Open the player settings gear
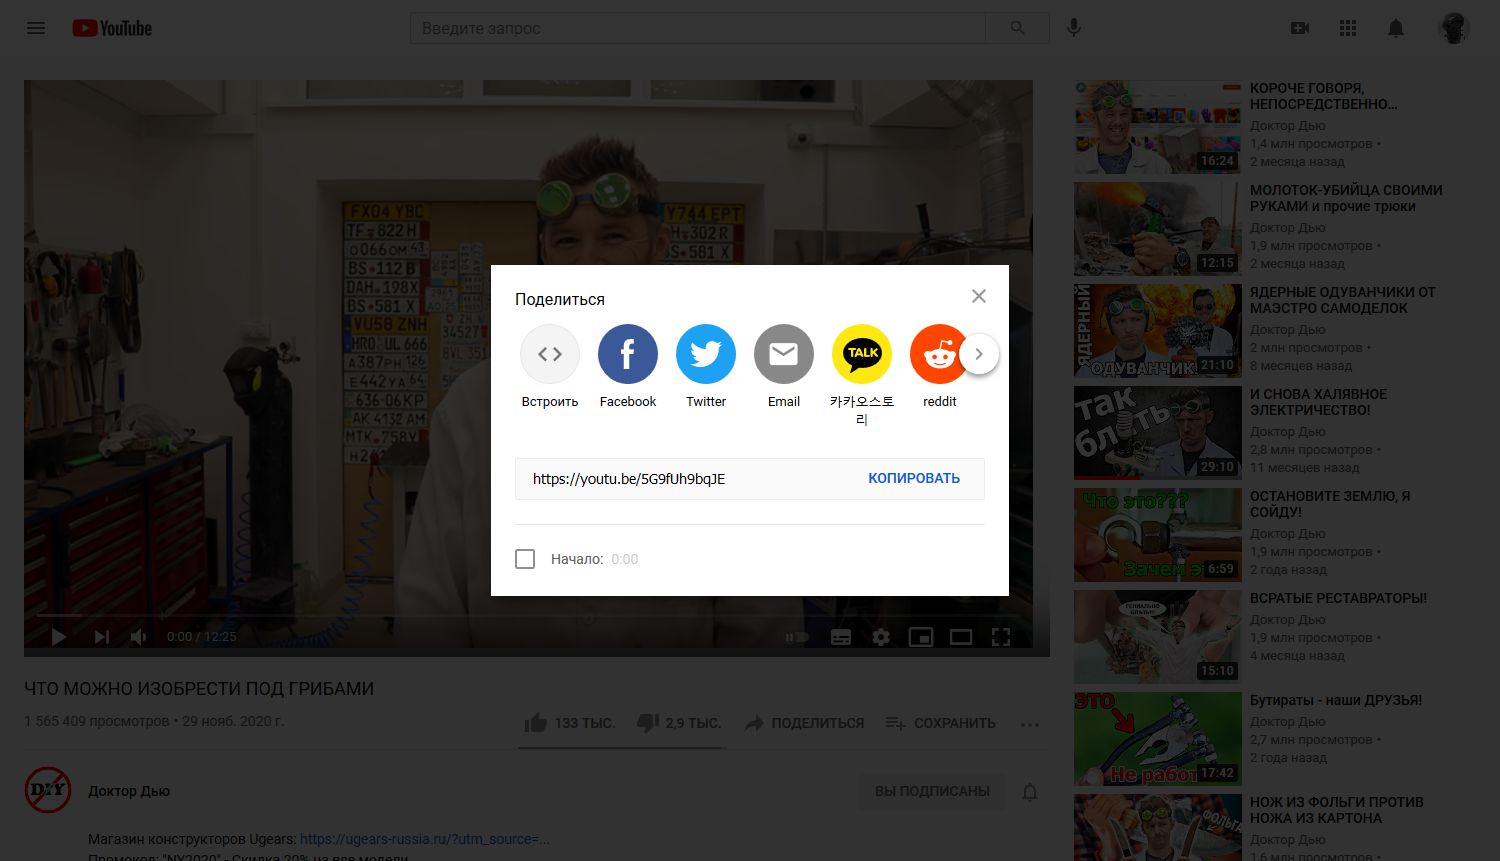 pyautogui.click(x=881, y=636)
